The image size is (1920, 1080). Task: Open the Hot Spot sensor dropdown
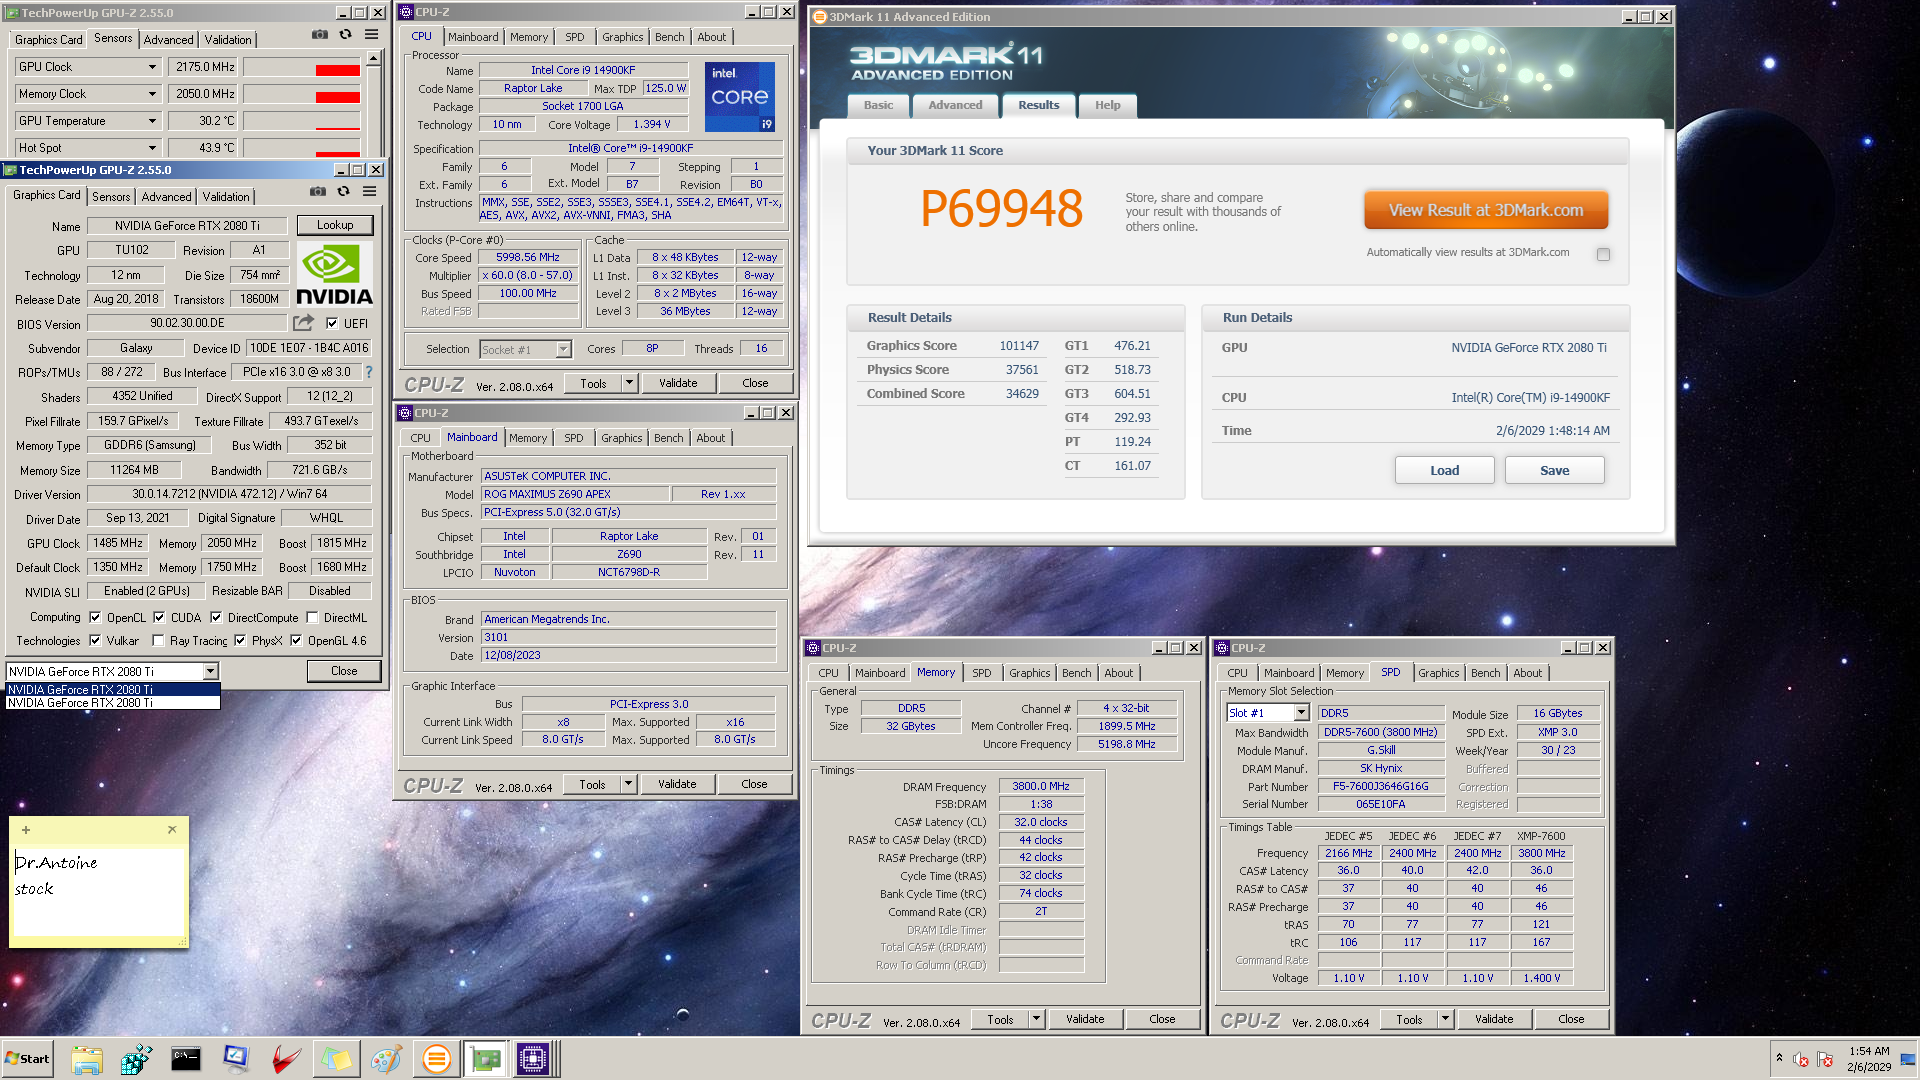coord(152,148)
